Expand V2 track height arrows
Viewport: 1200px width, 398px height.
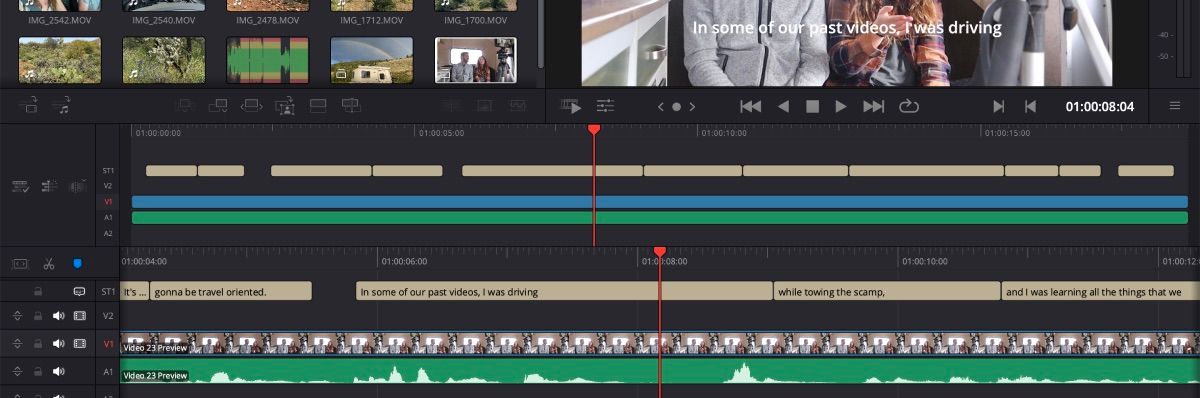[x=17, y=315]
